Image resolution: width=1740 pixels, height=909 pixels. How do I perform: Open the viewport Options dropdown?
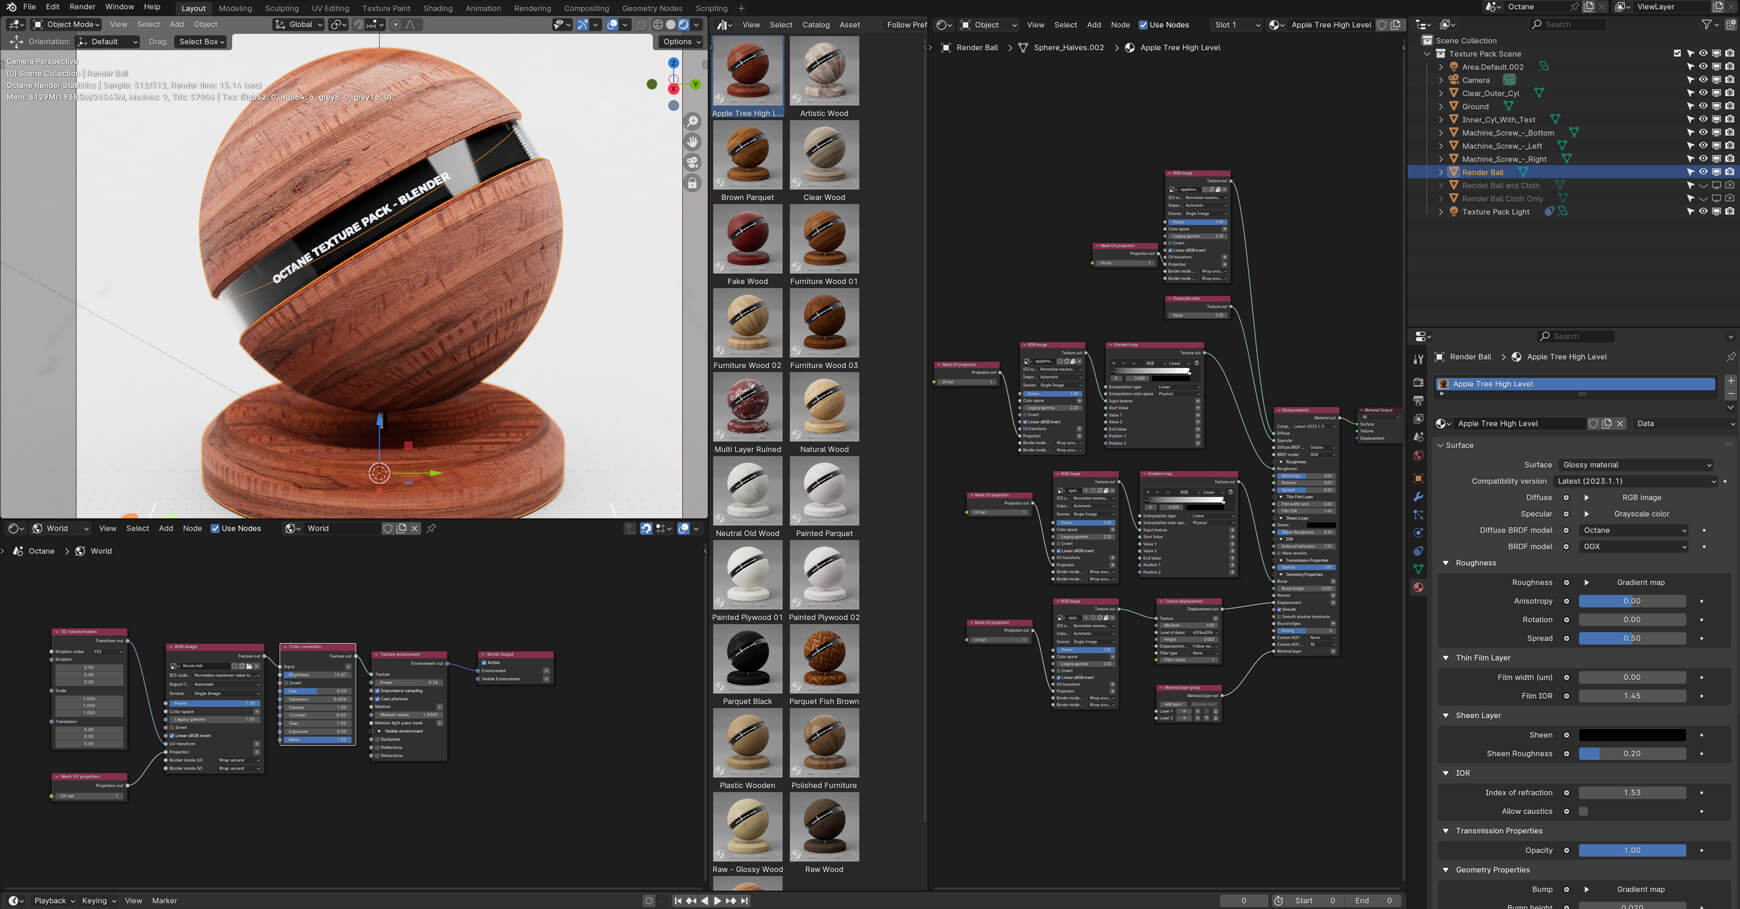681,42
